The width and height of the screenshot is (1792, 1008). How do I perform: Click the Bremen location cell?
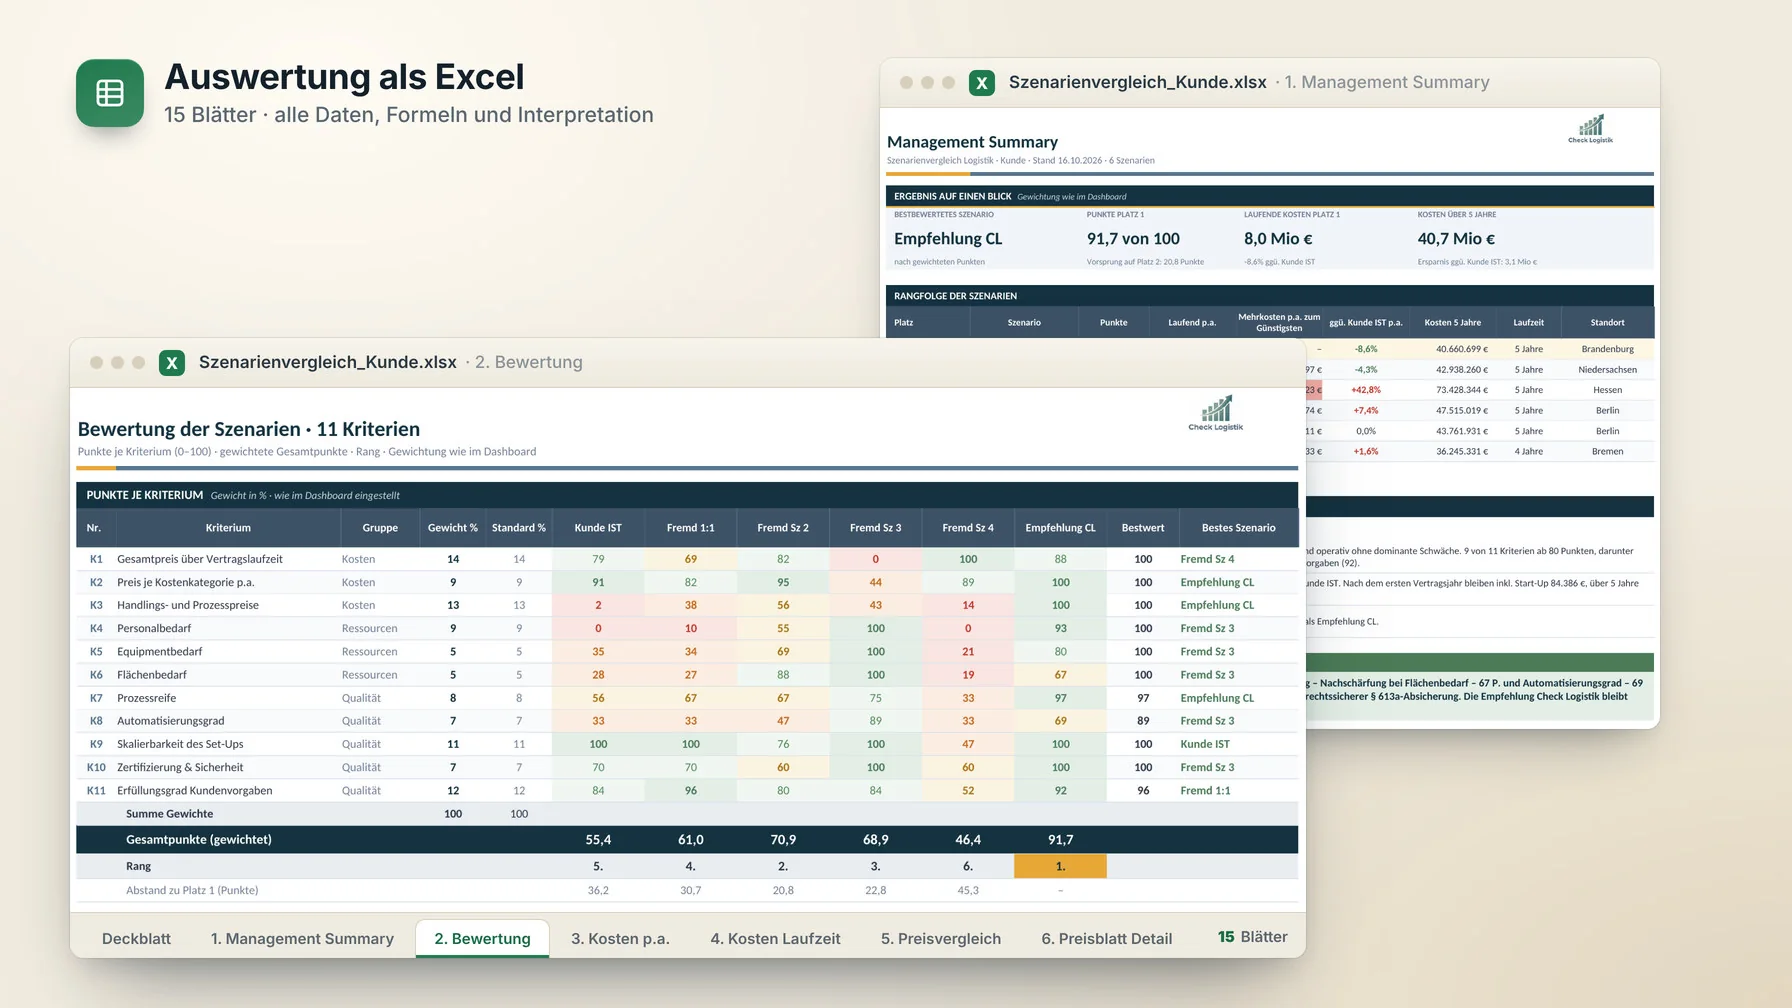click(x=1607, y=452)
